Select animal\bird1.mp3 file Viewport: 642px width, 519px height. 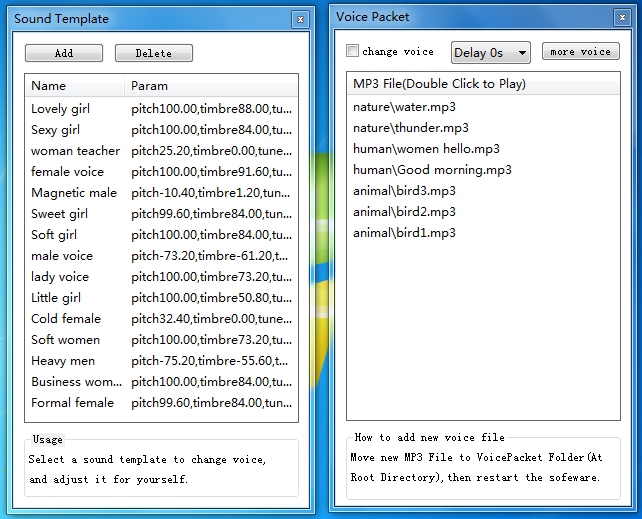pyautogui.click(x=483, y=233)
